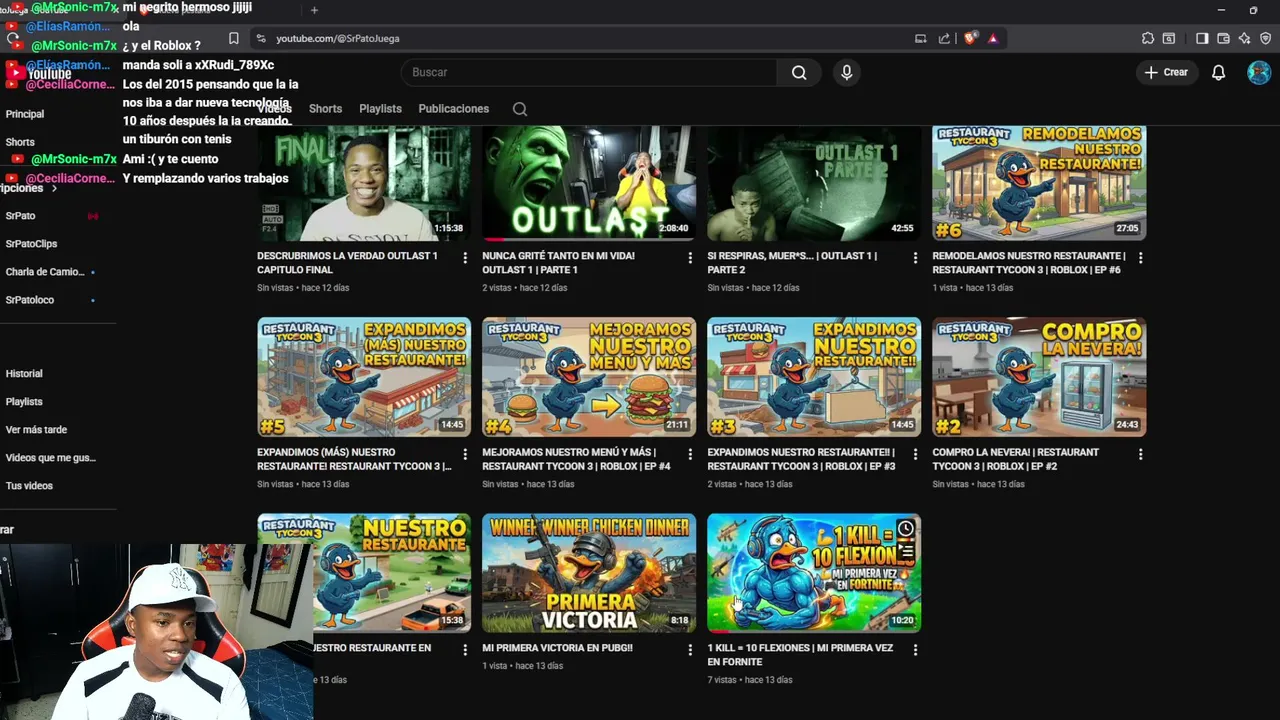Open the Brave VPN shield icon
Viewport: 1280px width, 720px height.
click(x=1265, y=38)
